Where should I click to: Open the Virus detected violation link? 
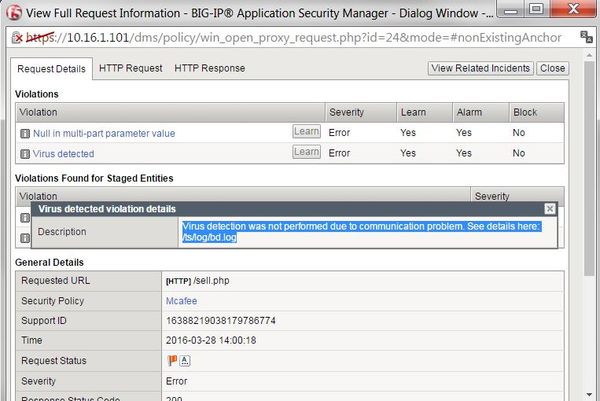(63, 154)
